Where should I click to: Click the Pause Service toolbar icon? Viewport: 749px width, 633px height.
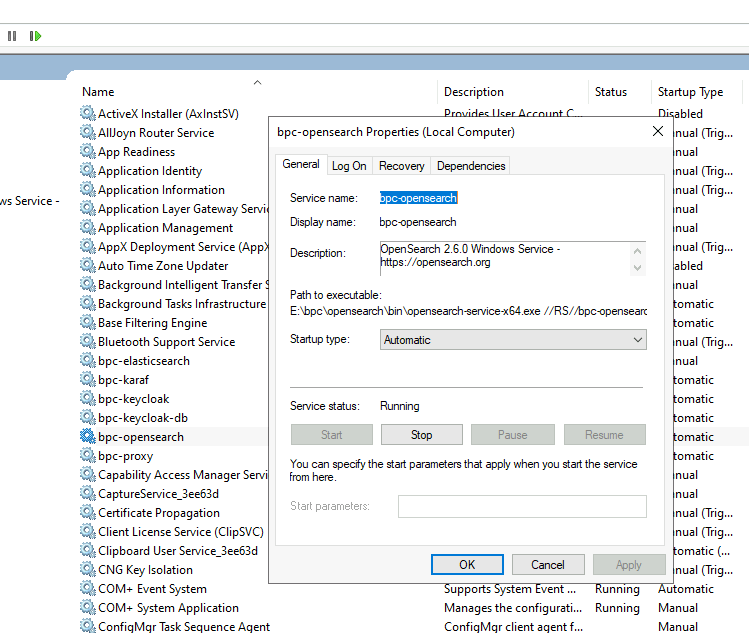[x=12, y=36]
